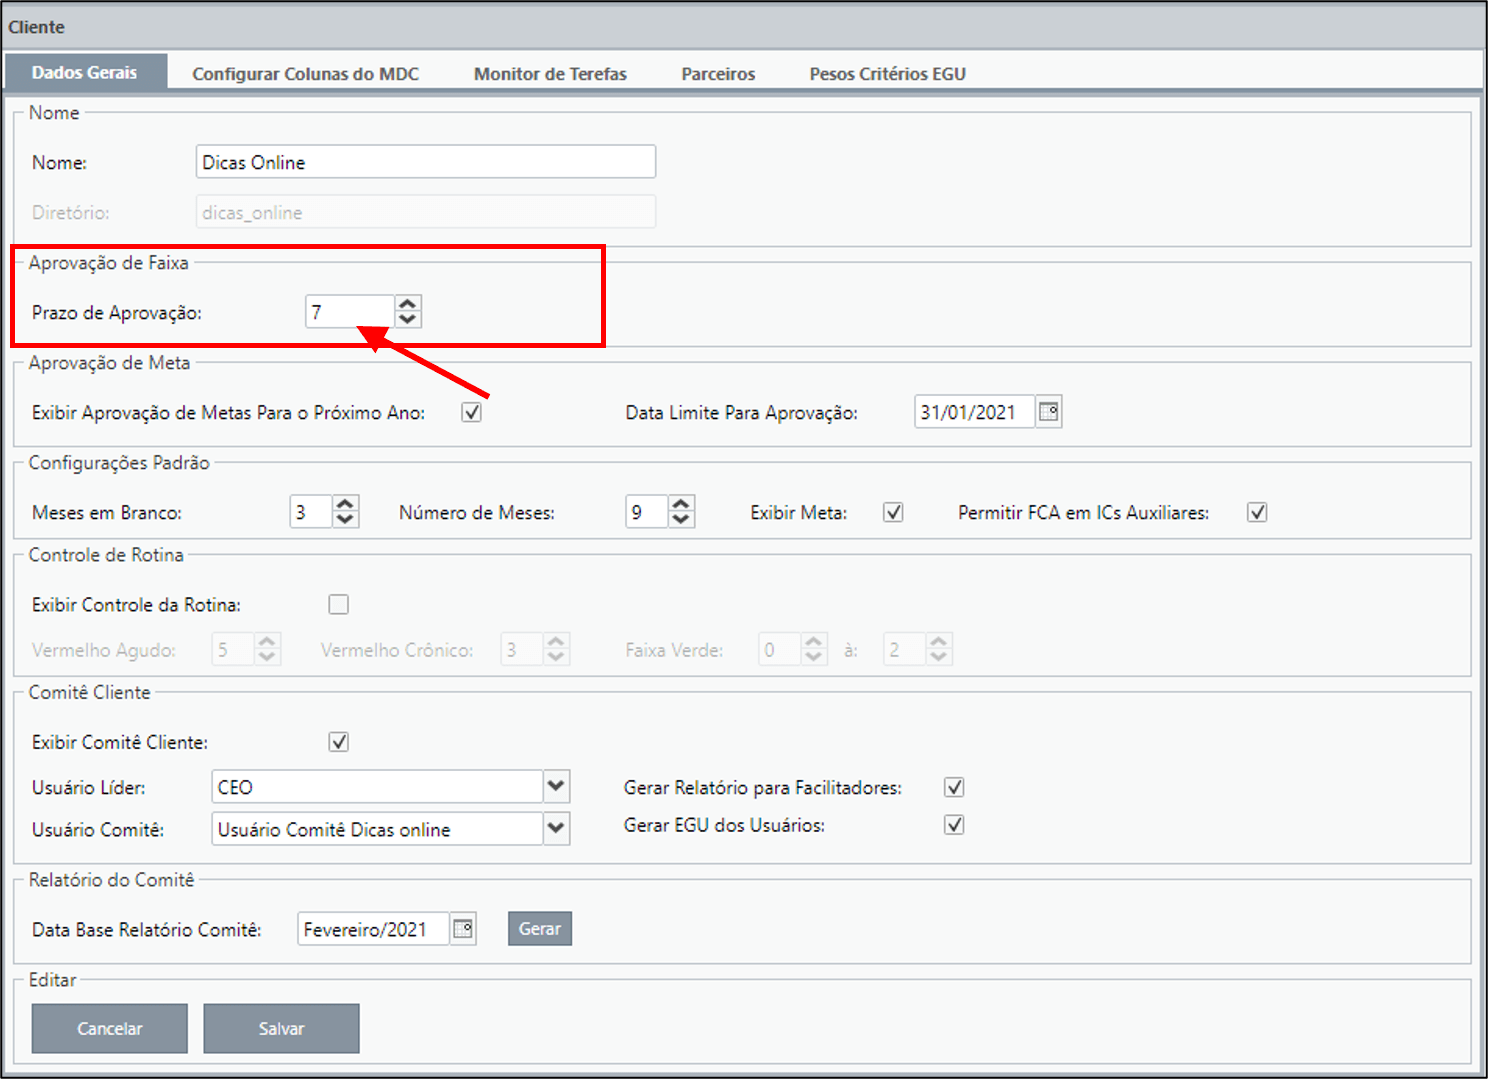Switch to Dados Gerais tab
Image resolution: width=1488 pixels, height=1079 pixels.
85,72
